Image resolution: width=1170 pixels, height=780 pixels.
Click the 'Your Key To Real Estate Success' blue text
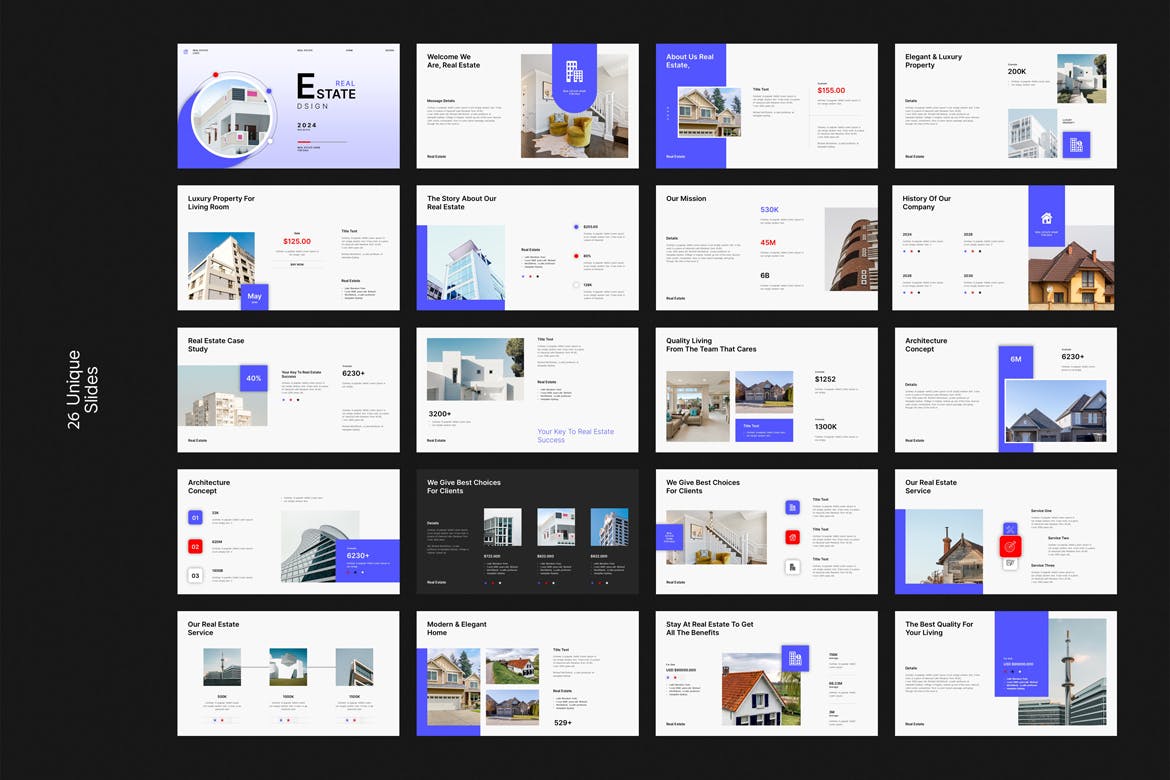[576, 436]
